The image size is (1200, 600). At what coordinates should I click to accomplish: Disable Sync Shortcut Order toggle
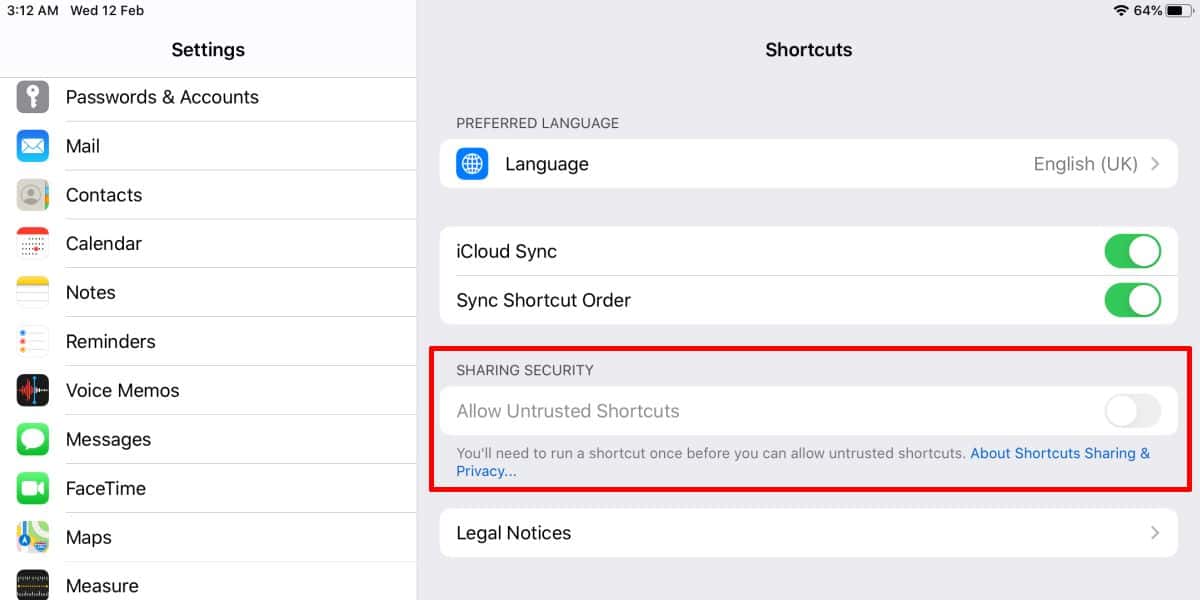coord(1132,300)
